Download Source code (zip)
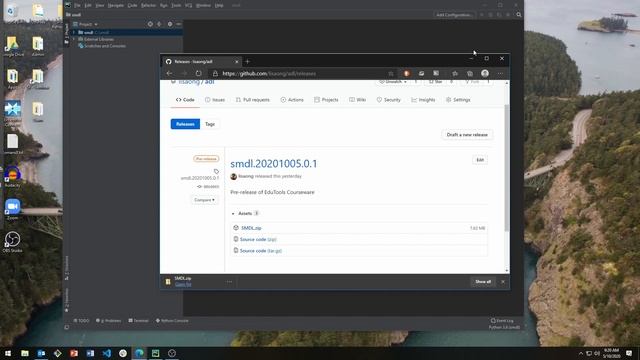The width and height of the screenshot is (640, 360). [258, 240]
